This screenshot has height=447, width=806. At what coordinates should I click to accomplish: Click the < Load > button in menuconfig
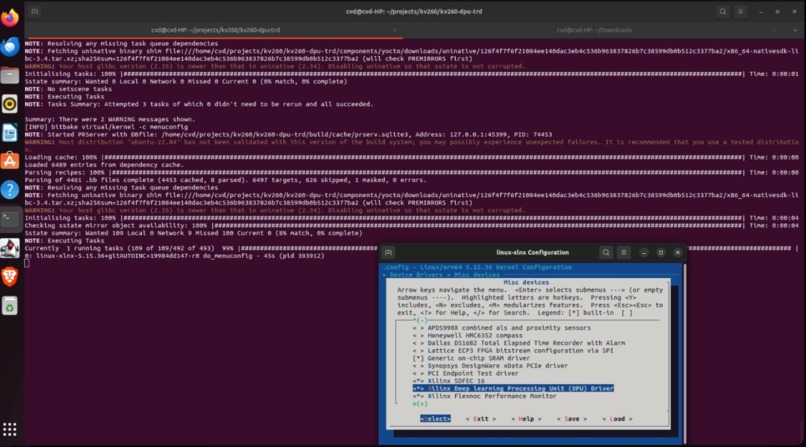click(x=617, y=419)
